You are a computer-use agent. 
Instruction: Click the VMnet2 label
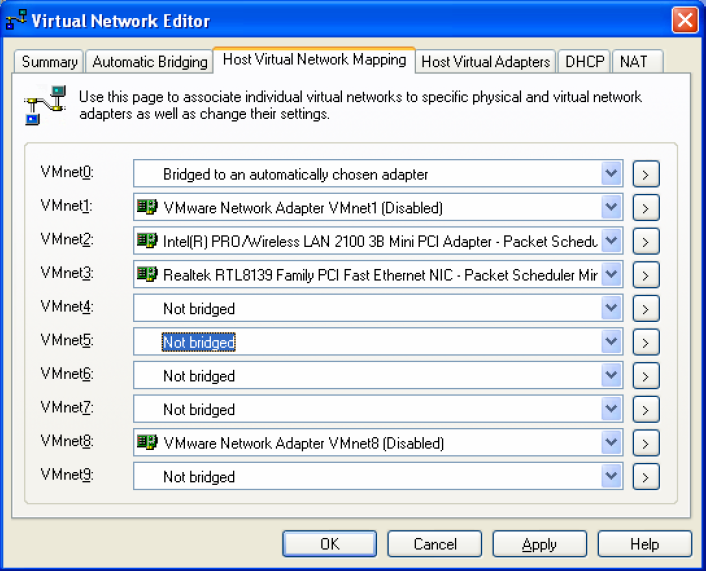(67, 239)
